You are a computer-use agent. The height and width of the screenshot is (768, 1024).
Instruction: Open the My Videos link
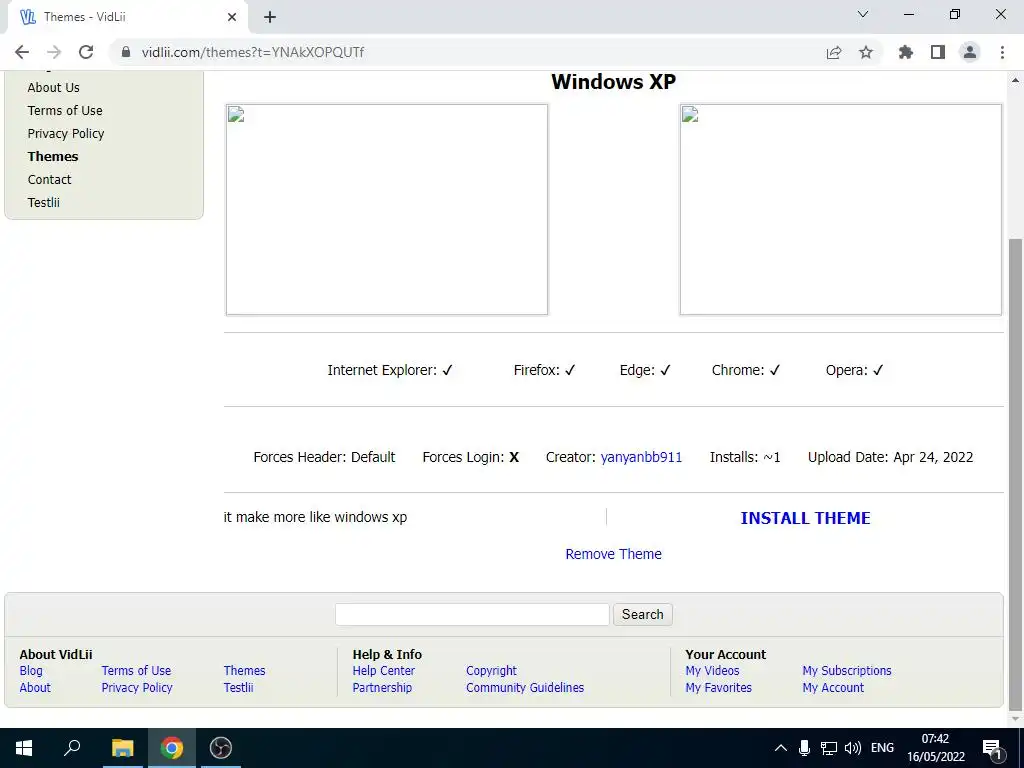coord(712,671)
